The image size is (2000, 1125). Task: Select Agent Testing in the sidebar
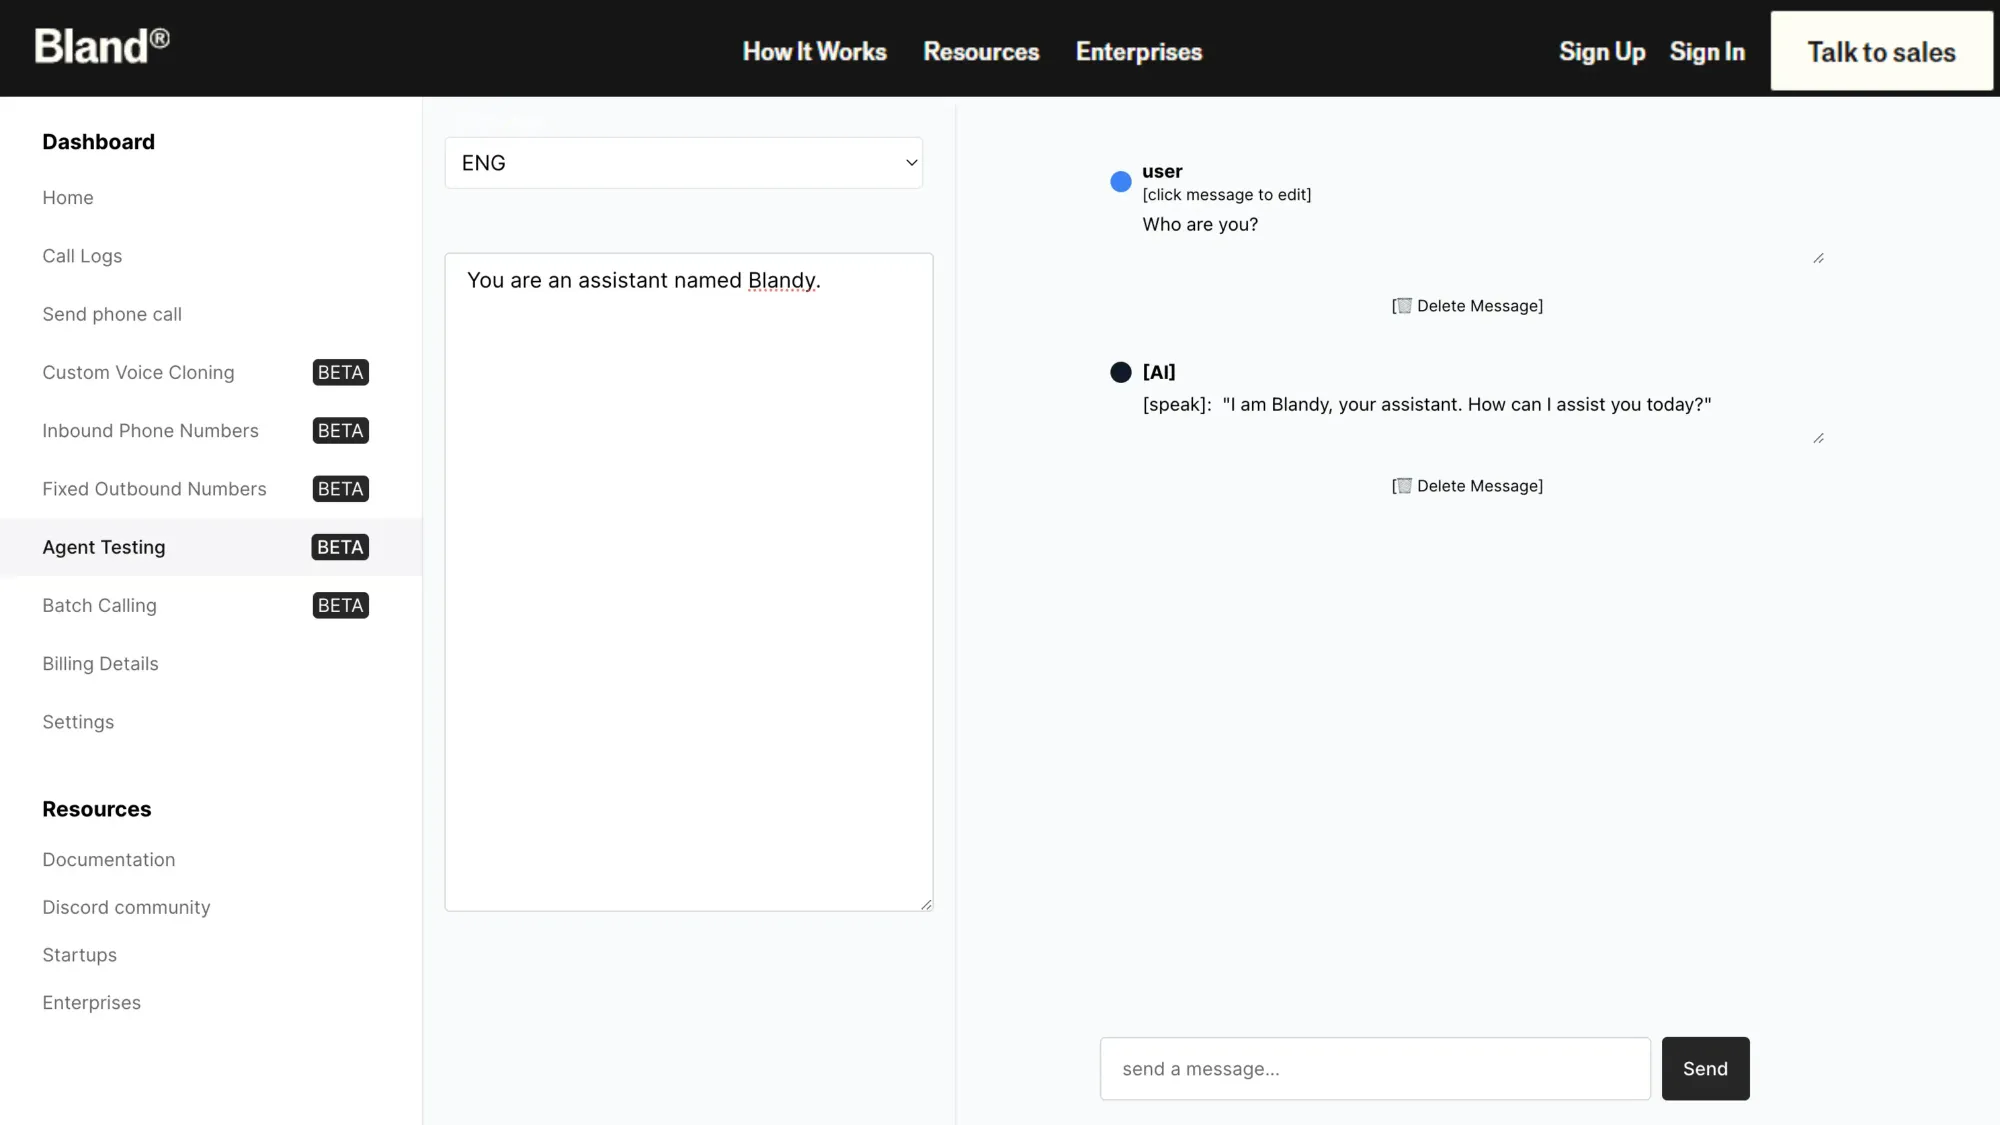point(104,547)
